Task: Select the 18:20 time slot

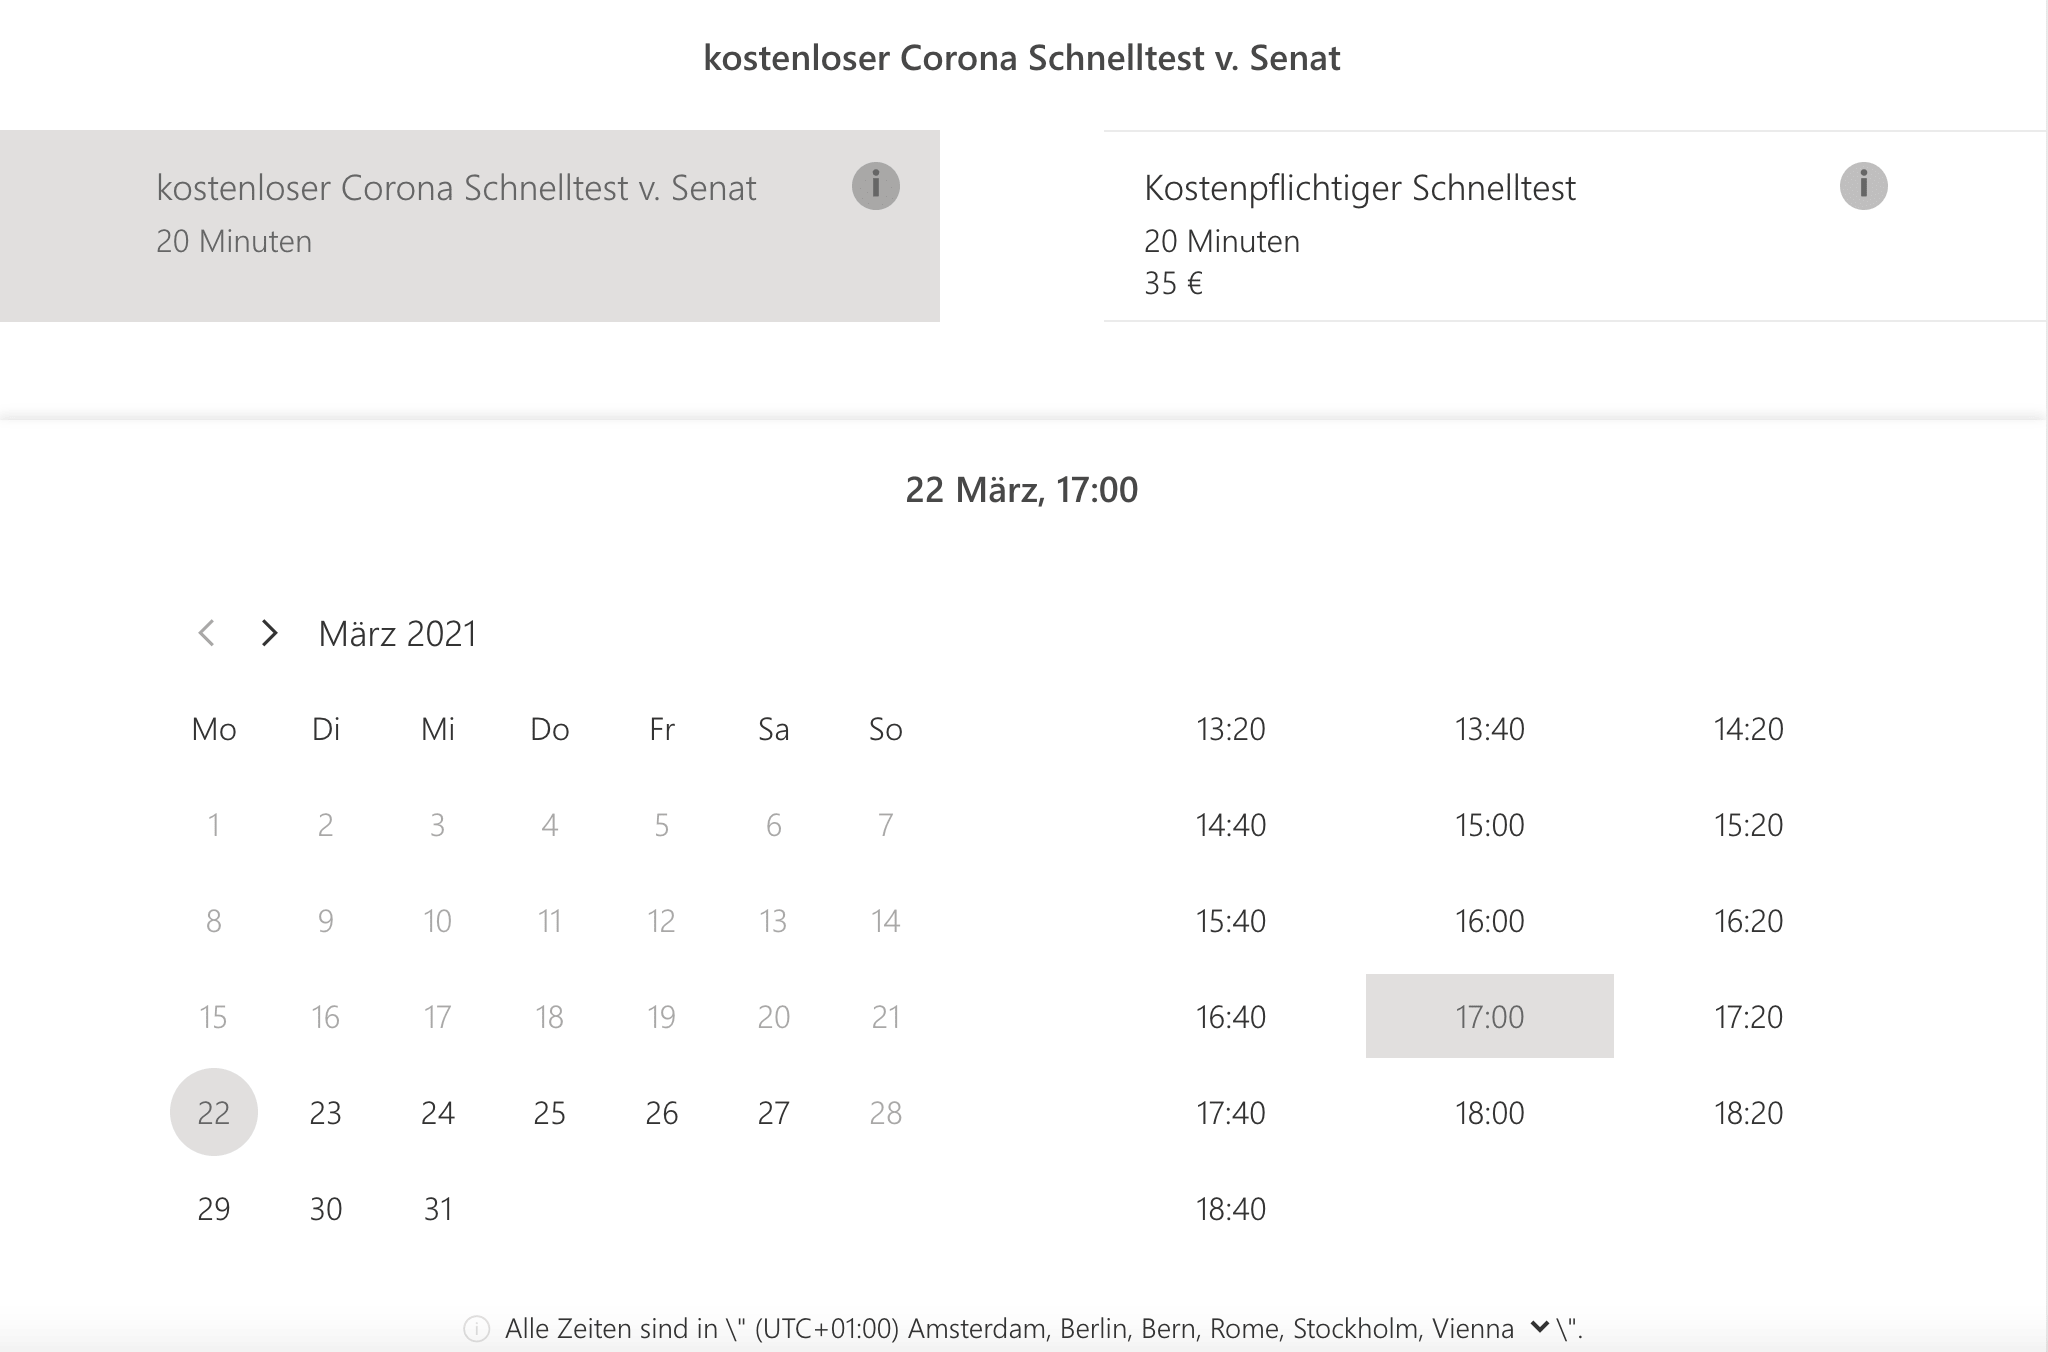Action: tap(1749, 1113)
